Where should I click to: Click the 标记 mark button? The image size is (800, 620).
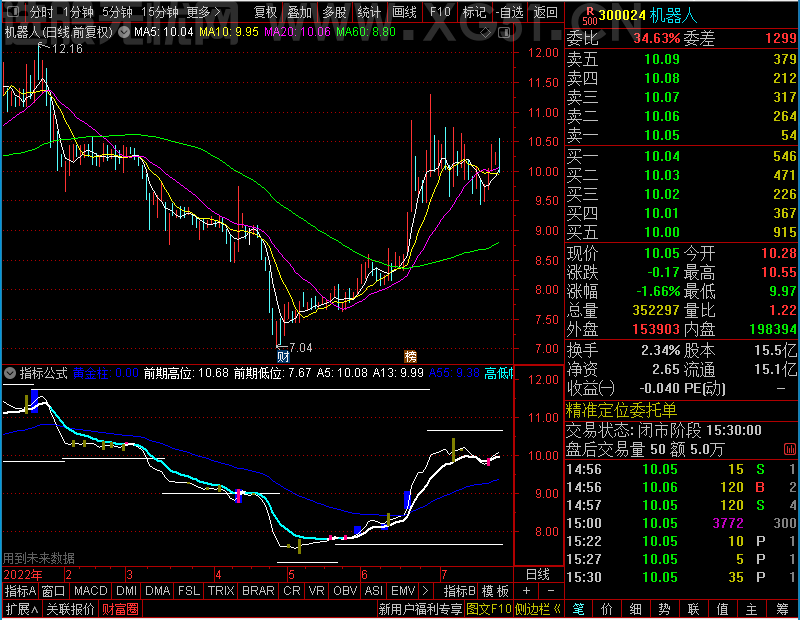(x=474, y=12)
